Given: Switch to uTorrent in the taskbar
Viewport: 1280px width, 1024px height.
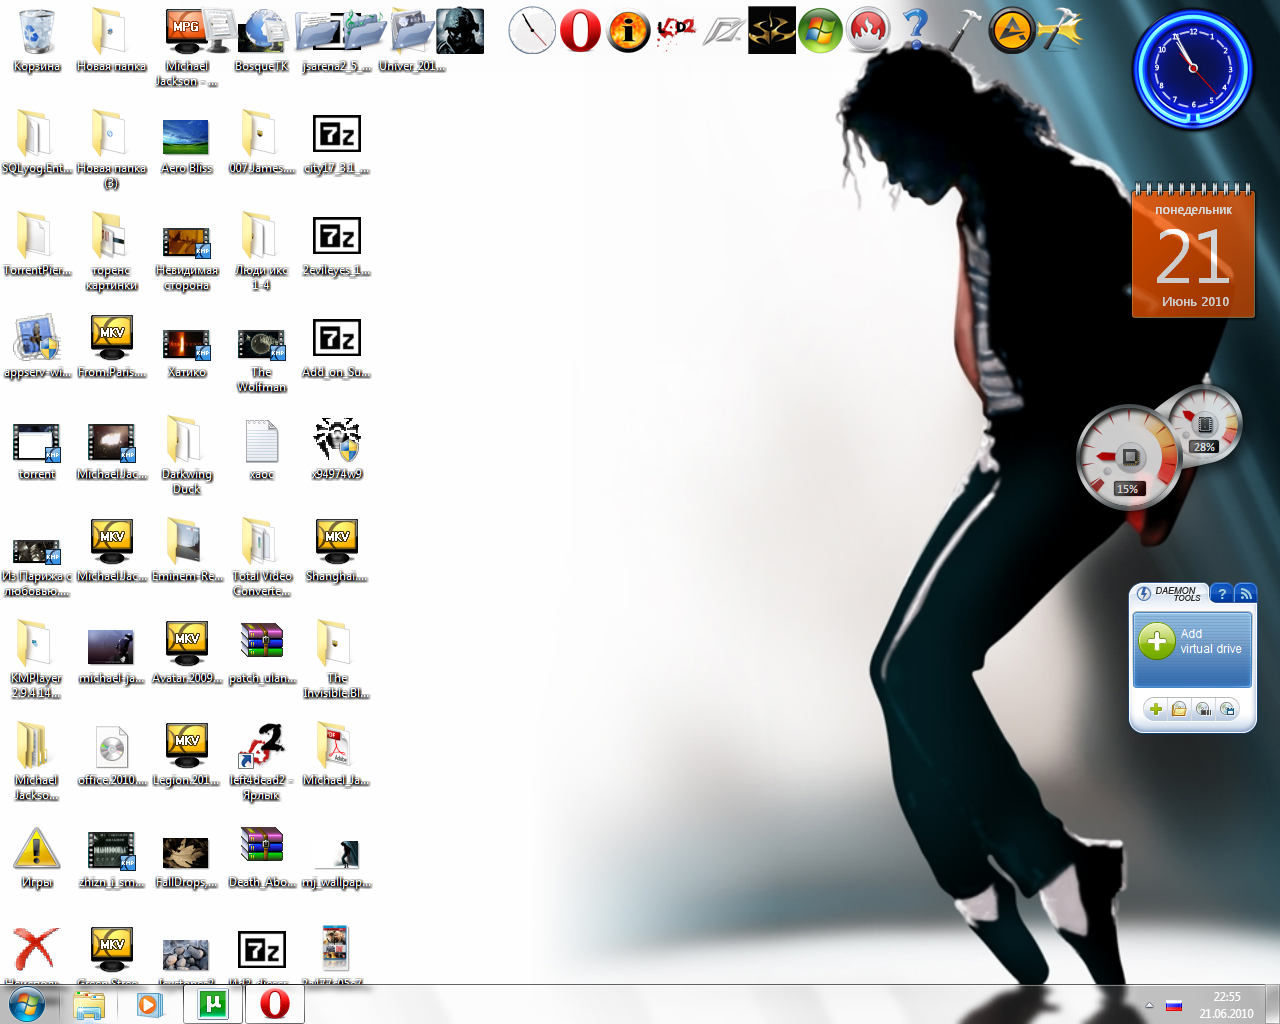Looking at the screenshot, I should [x=213, y=1004].
